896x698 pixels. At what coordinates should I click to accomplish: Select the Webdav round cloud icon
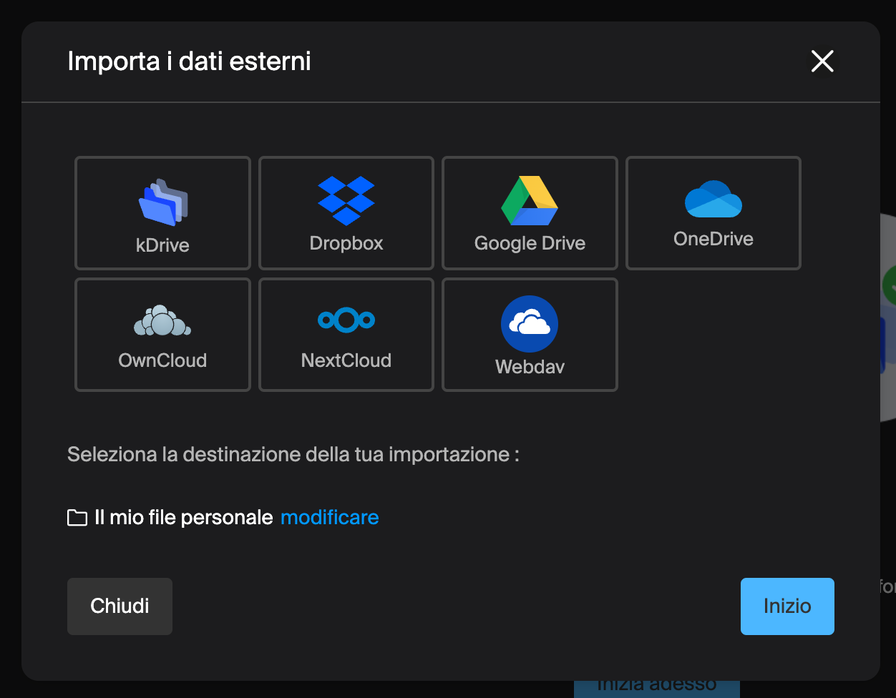pyautogui.click(x=529, y=323)
